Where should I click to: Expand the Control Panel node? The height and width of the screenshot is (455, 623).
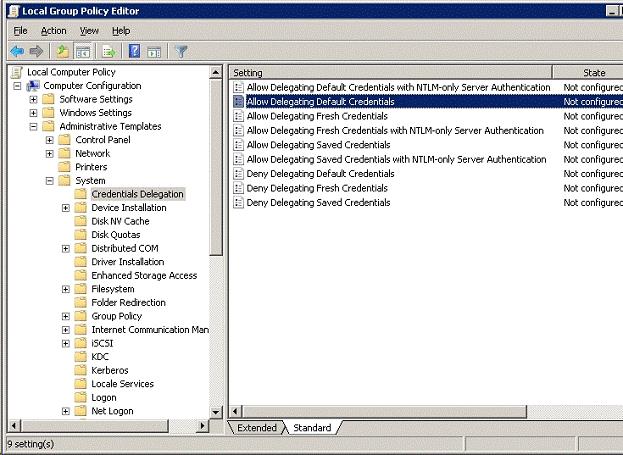50,140
